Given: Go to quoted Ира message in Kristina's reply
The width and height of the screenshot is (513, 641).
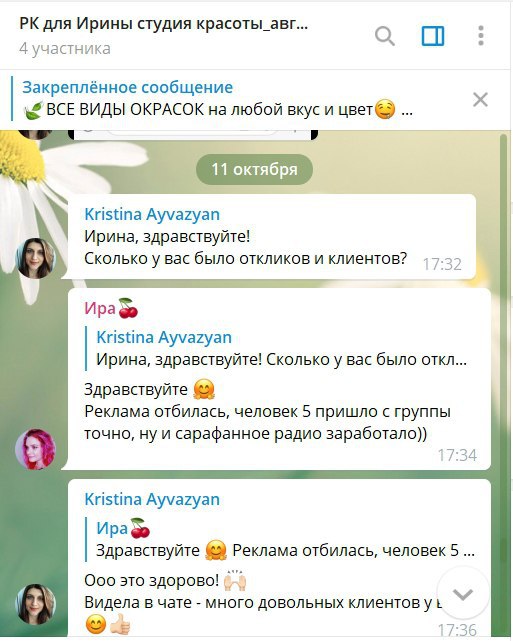Looking at the screenshot, I should [x=281, y=539].
